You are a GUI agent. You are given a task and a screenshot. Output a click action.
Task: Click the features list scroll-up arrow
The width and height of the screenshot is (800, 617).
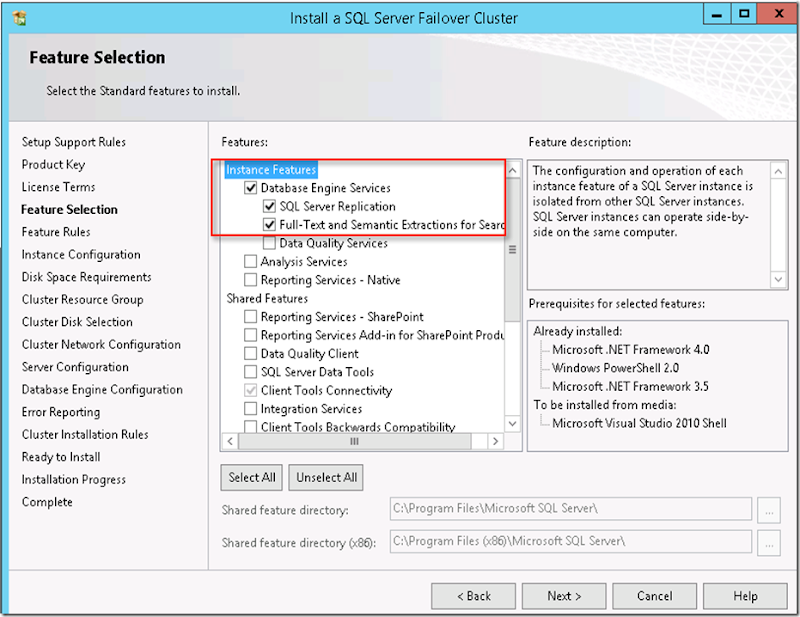tap(513, 170)
